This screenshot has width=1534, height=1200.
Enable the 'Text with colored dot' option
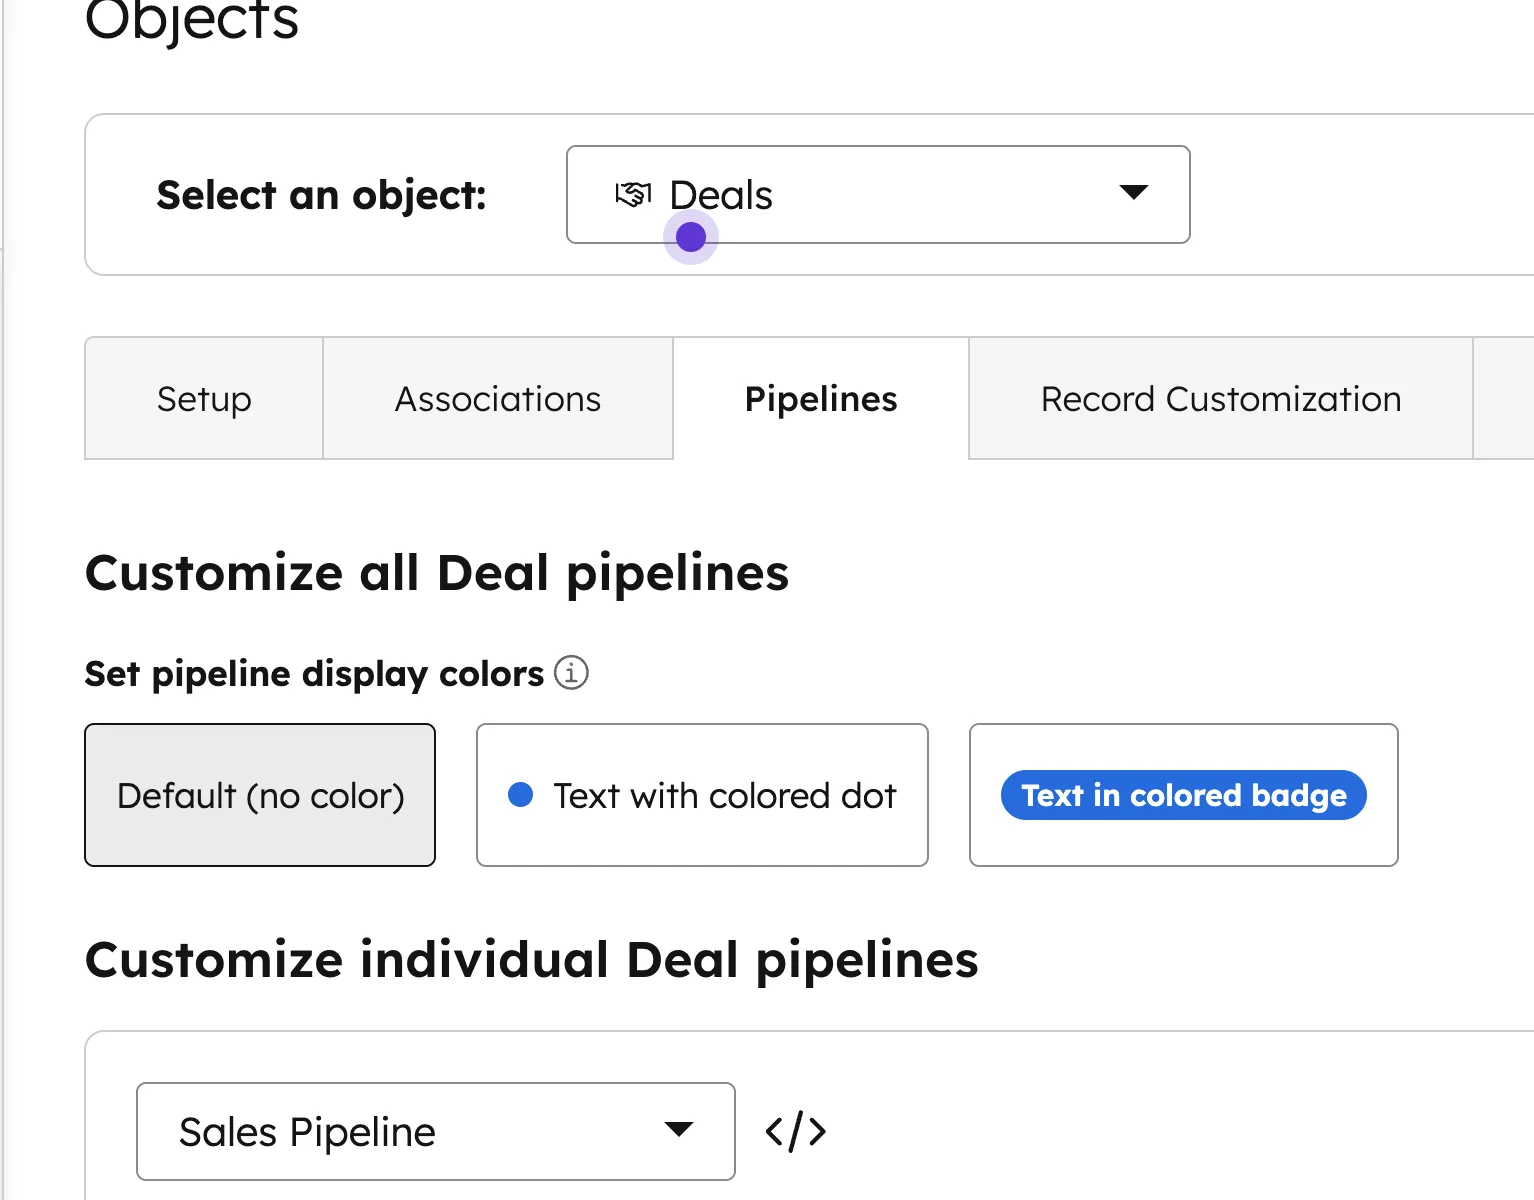tap(701, 795)
